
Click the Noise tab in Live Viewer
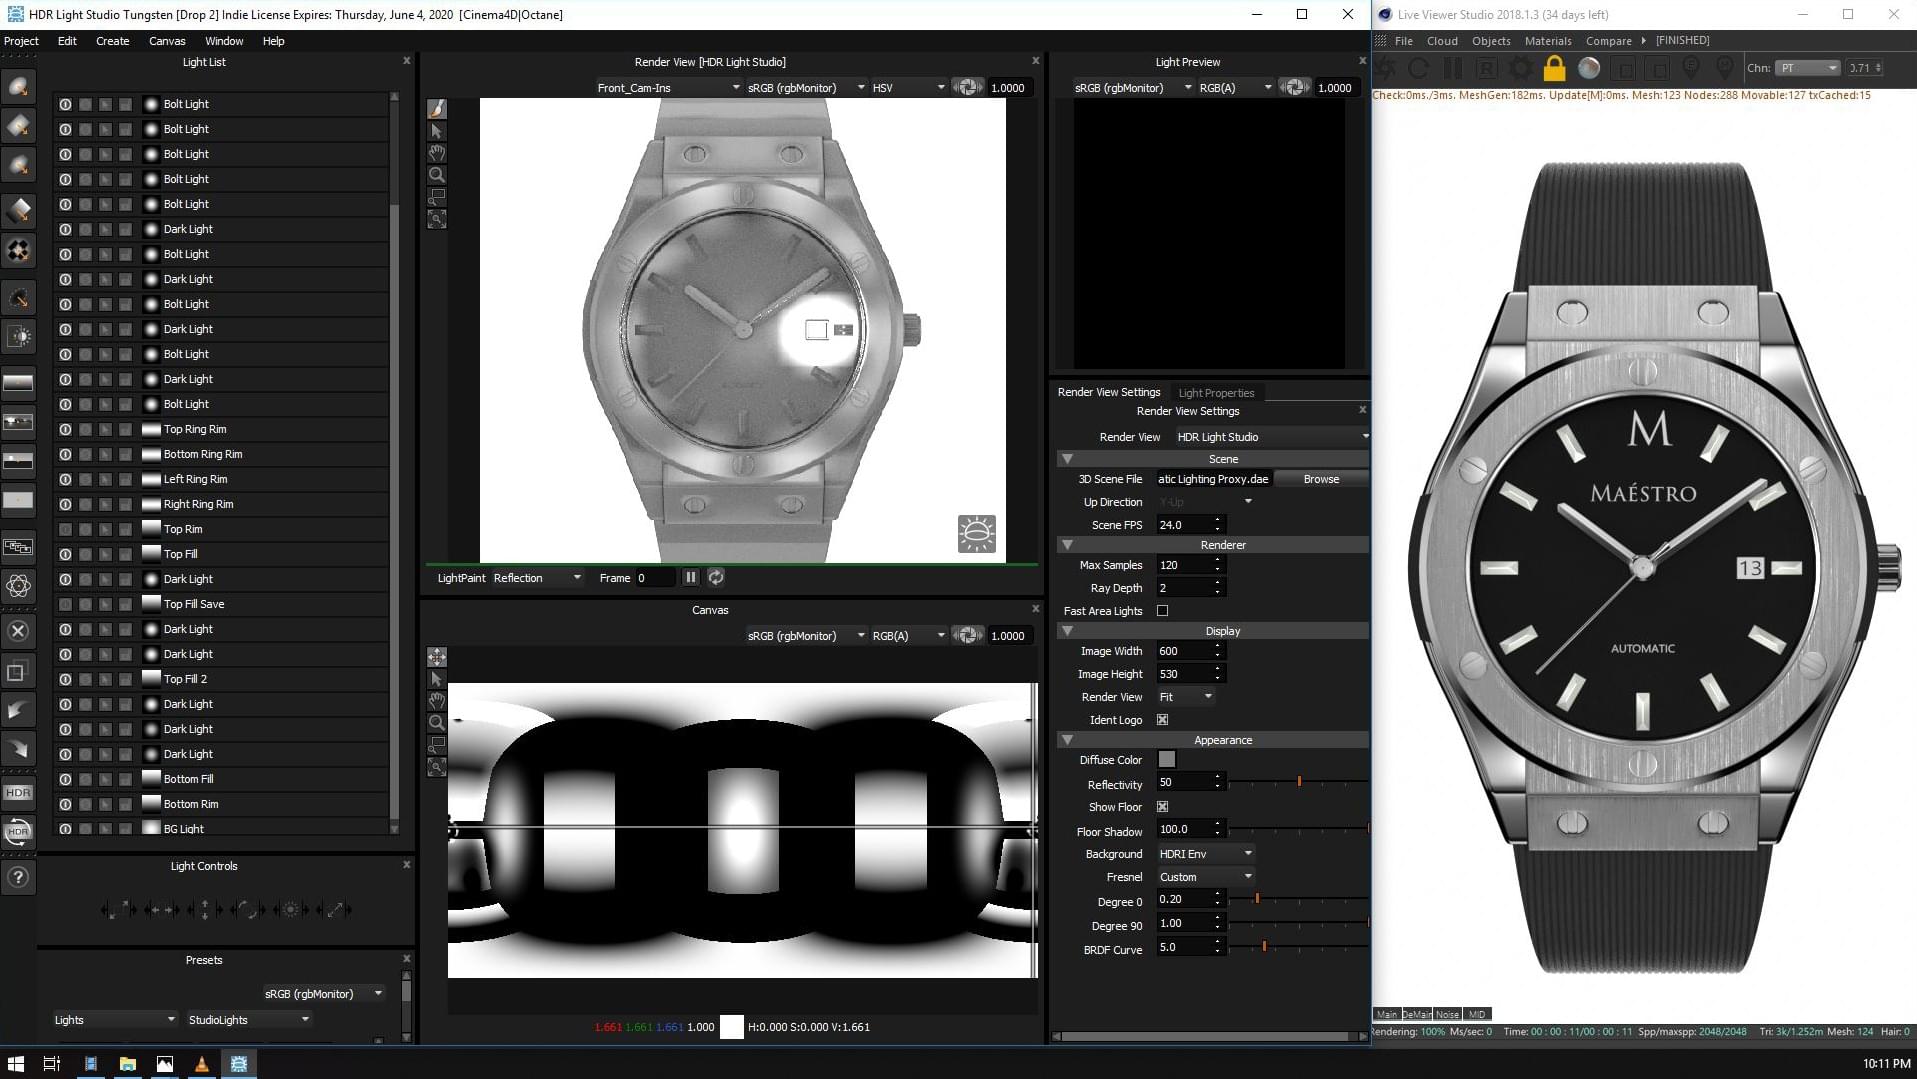tap(1447, 1014)
